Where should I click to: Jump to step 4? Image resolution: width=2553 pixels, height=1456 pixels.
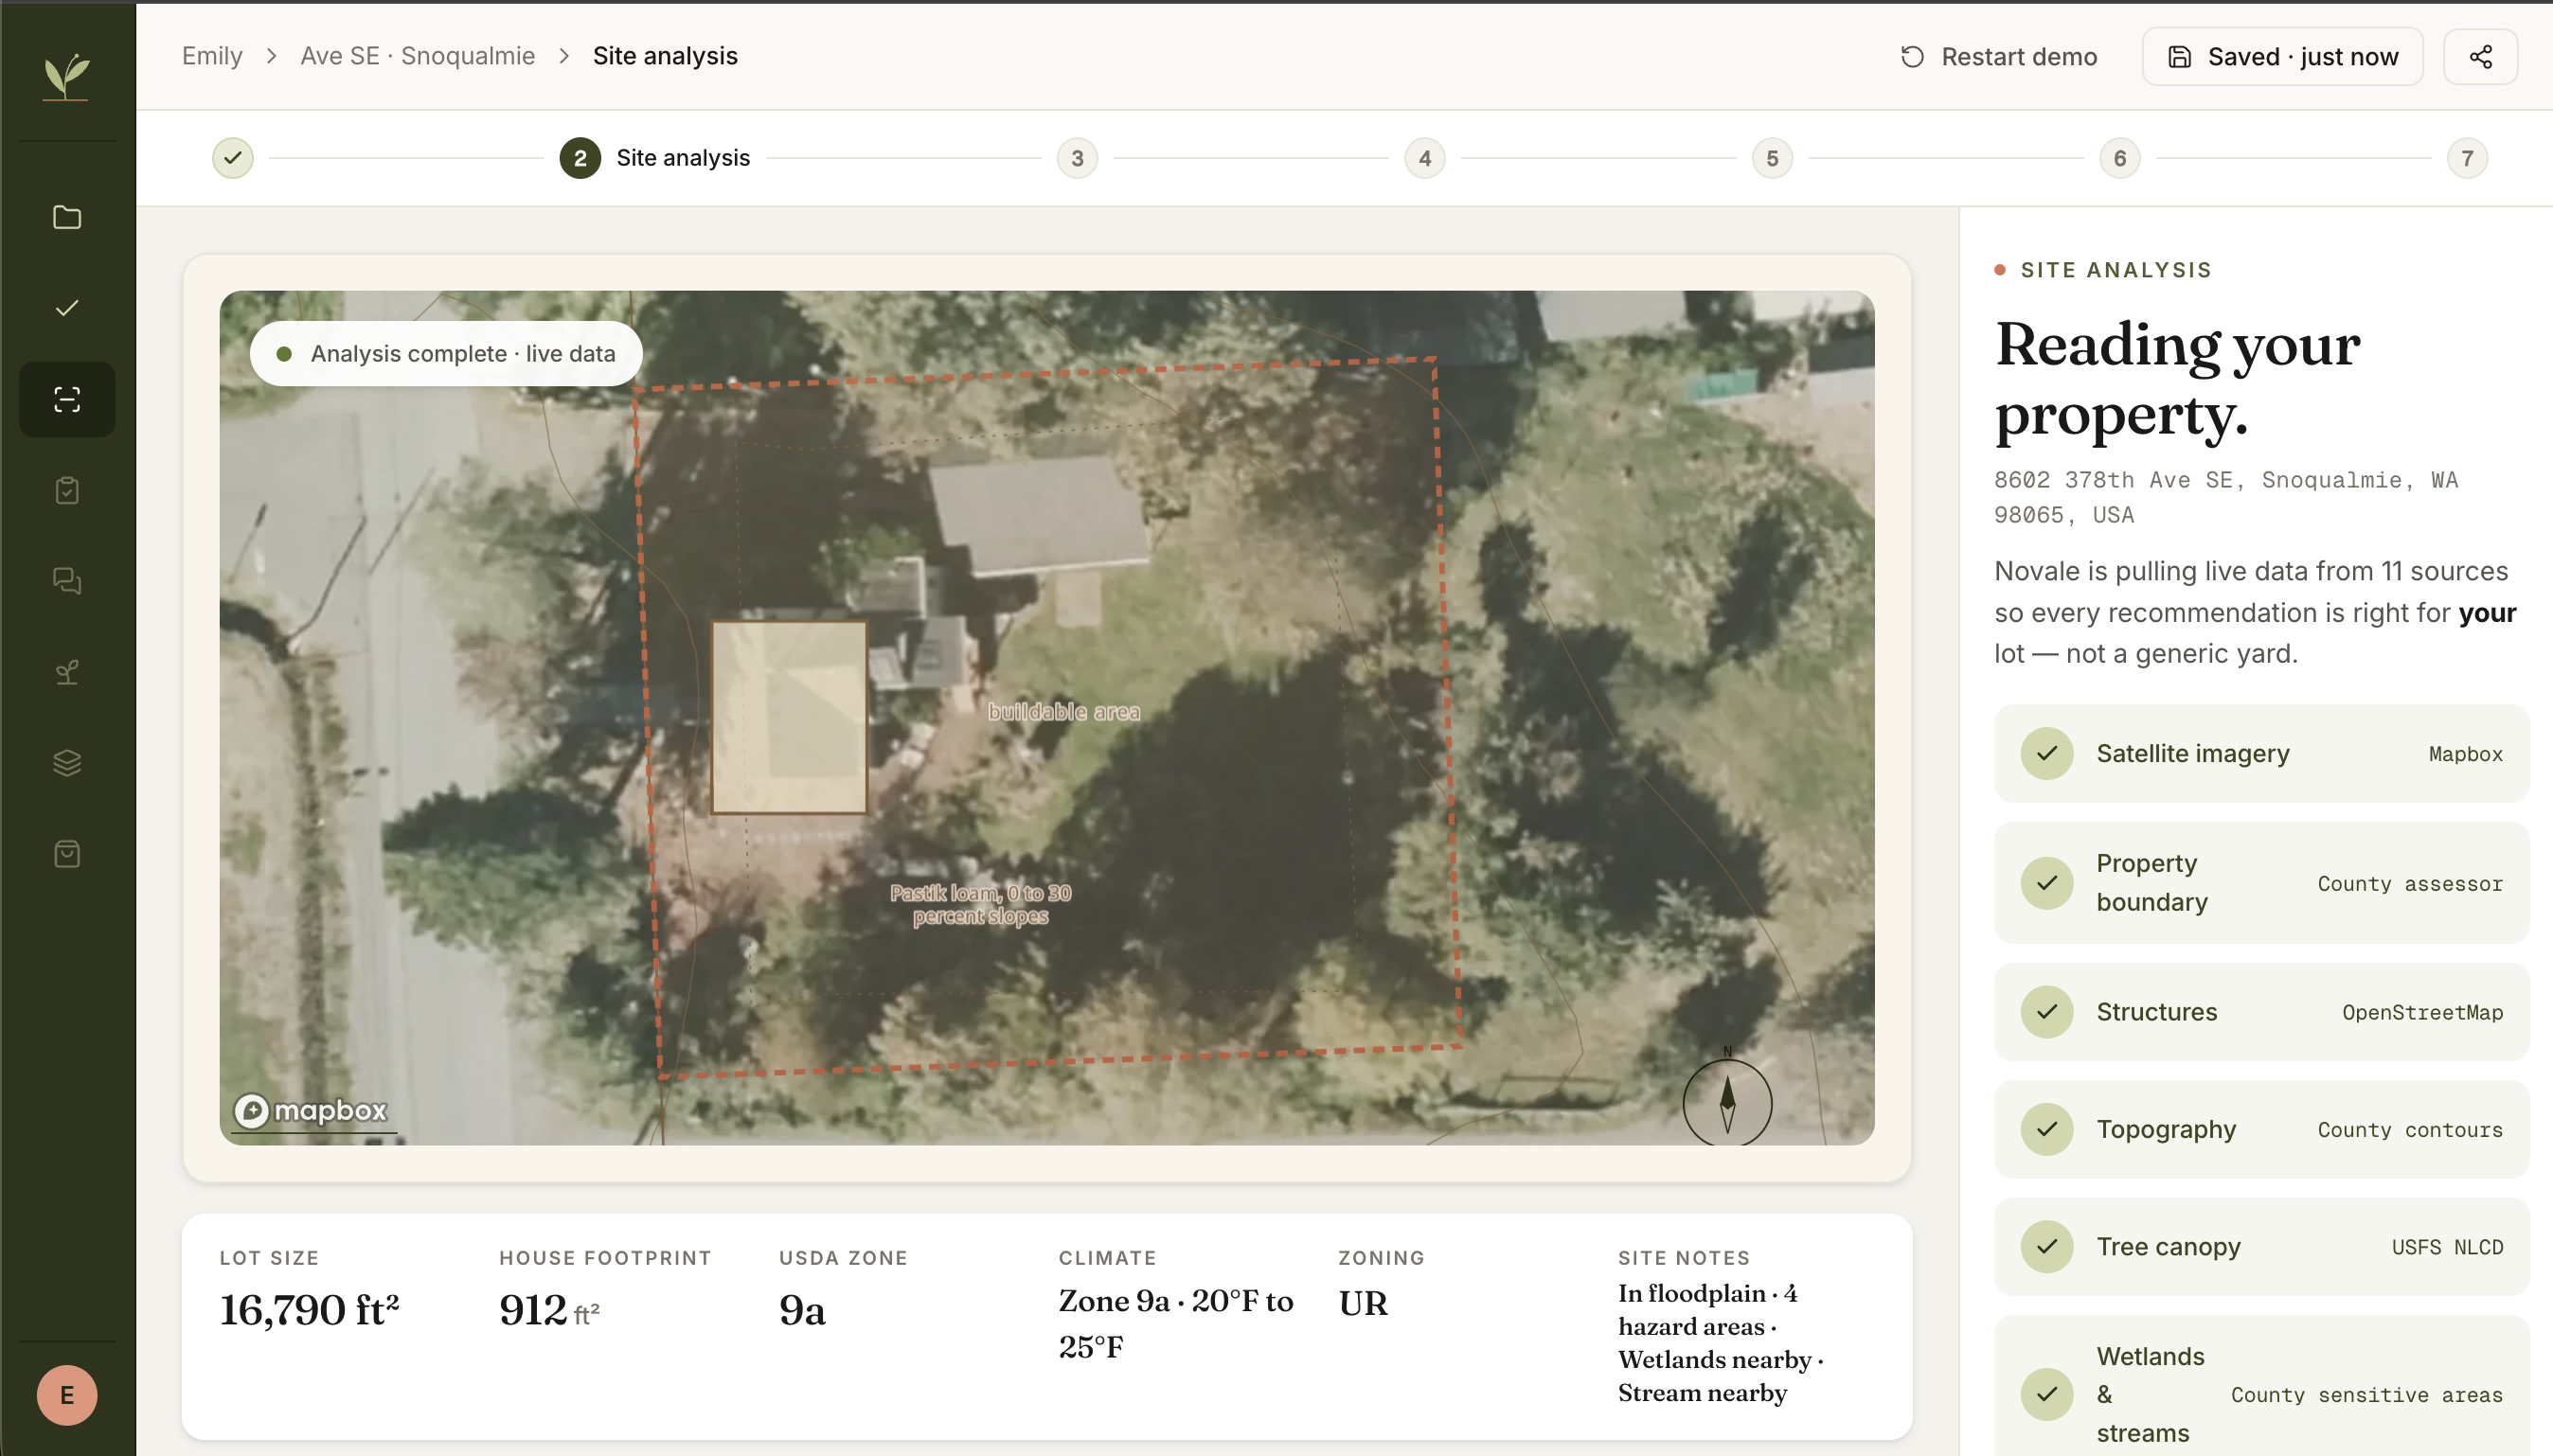tap(1425, 158)
